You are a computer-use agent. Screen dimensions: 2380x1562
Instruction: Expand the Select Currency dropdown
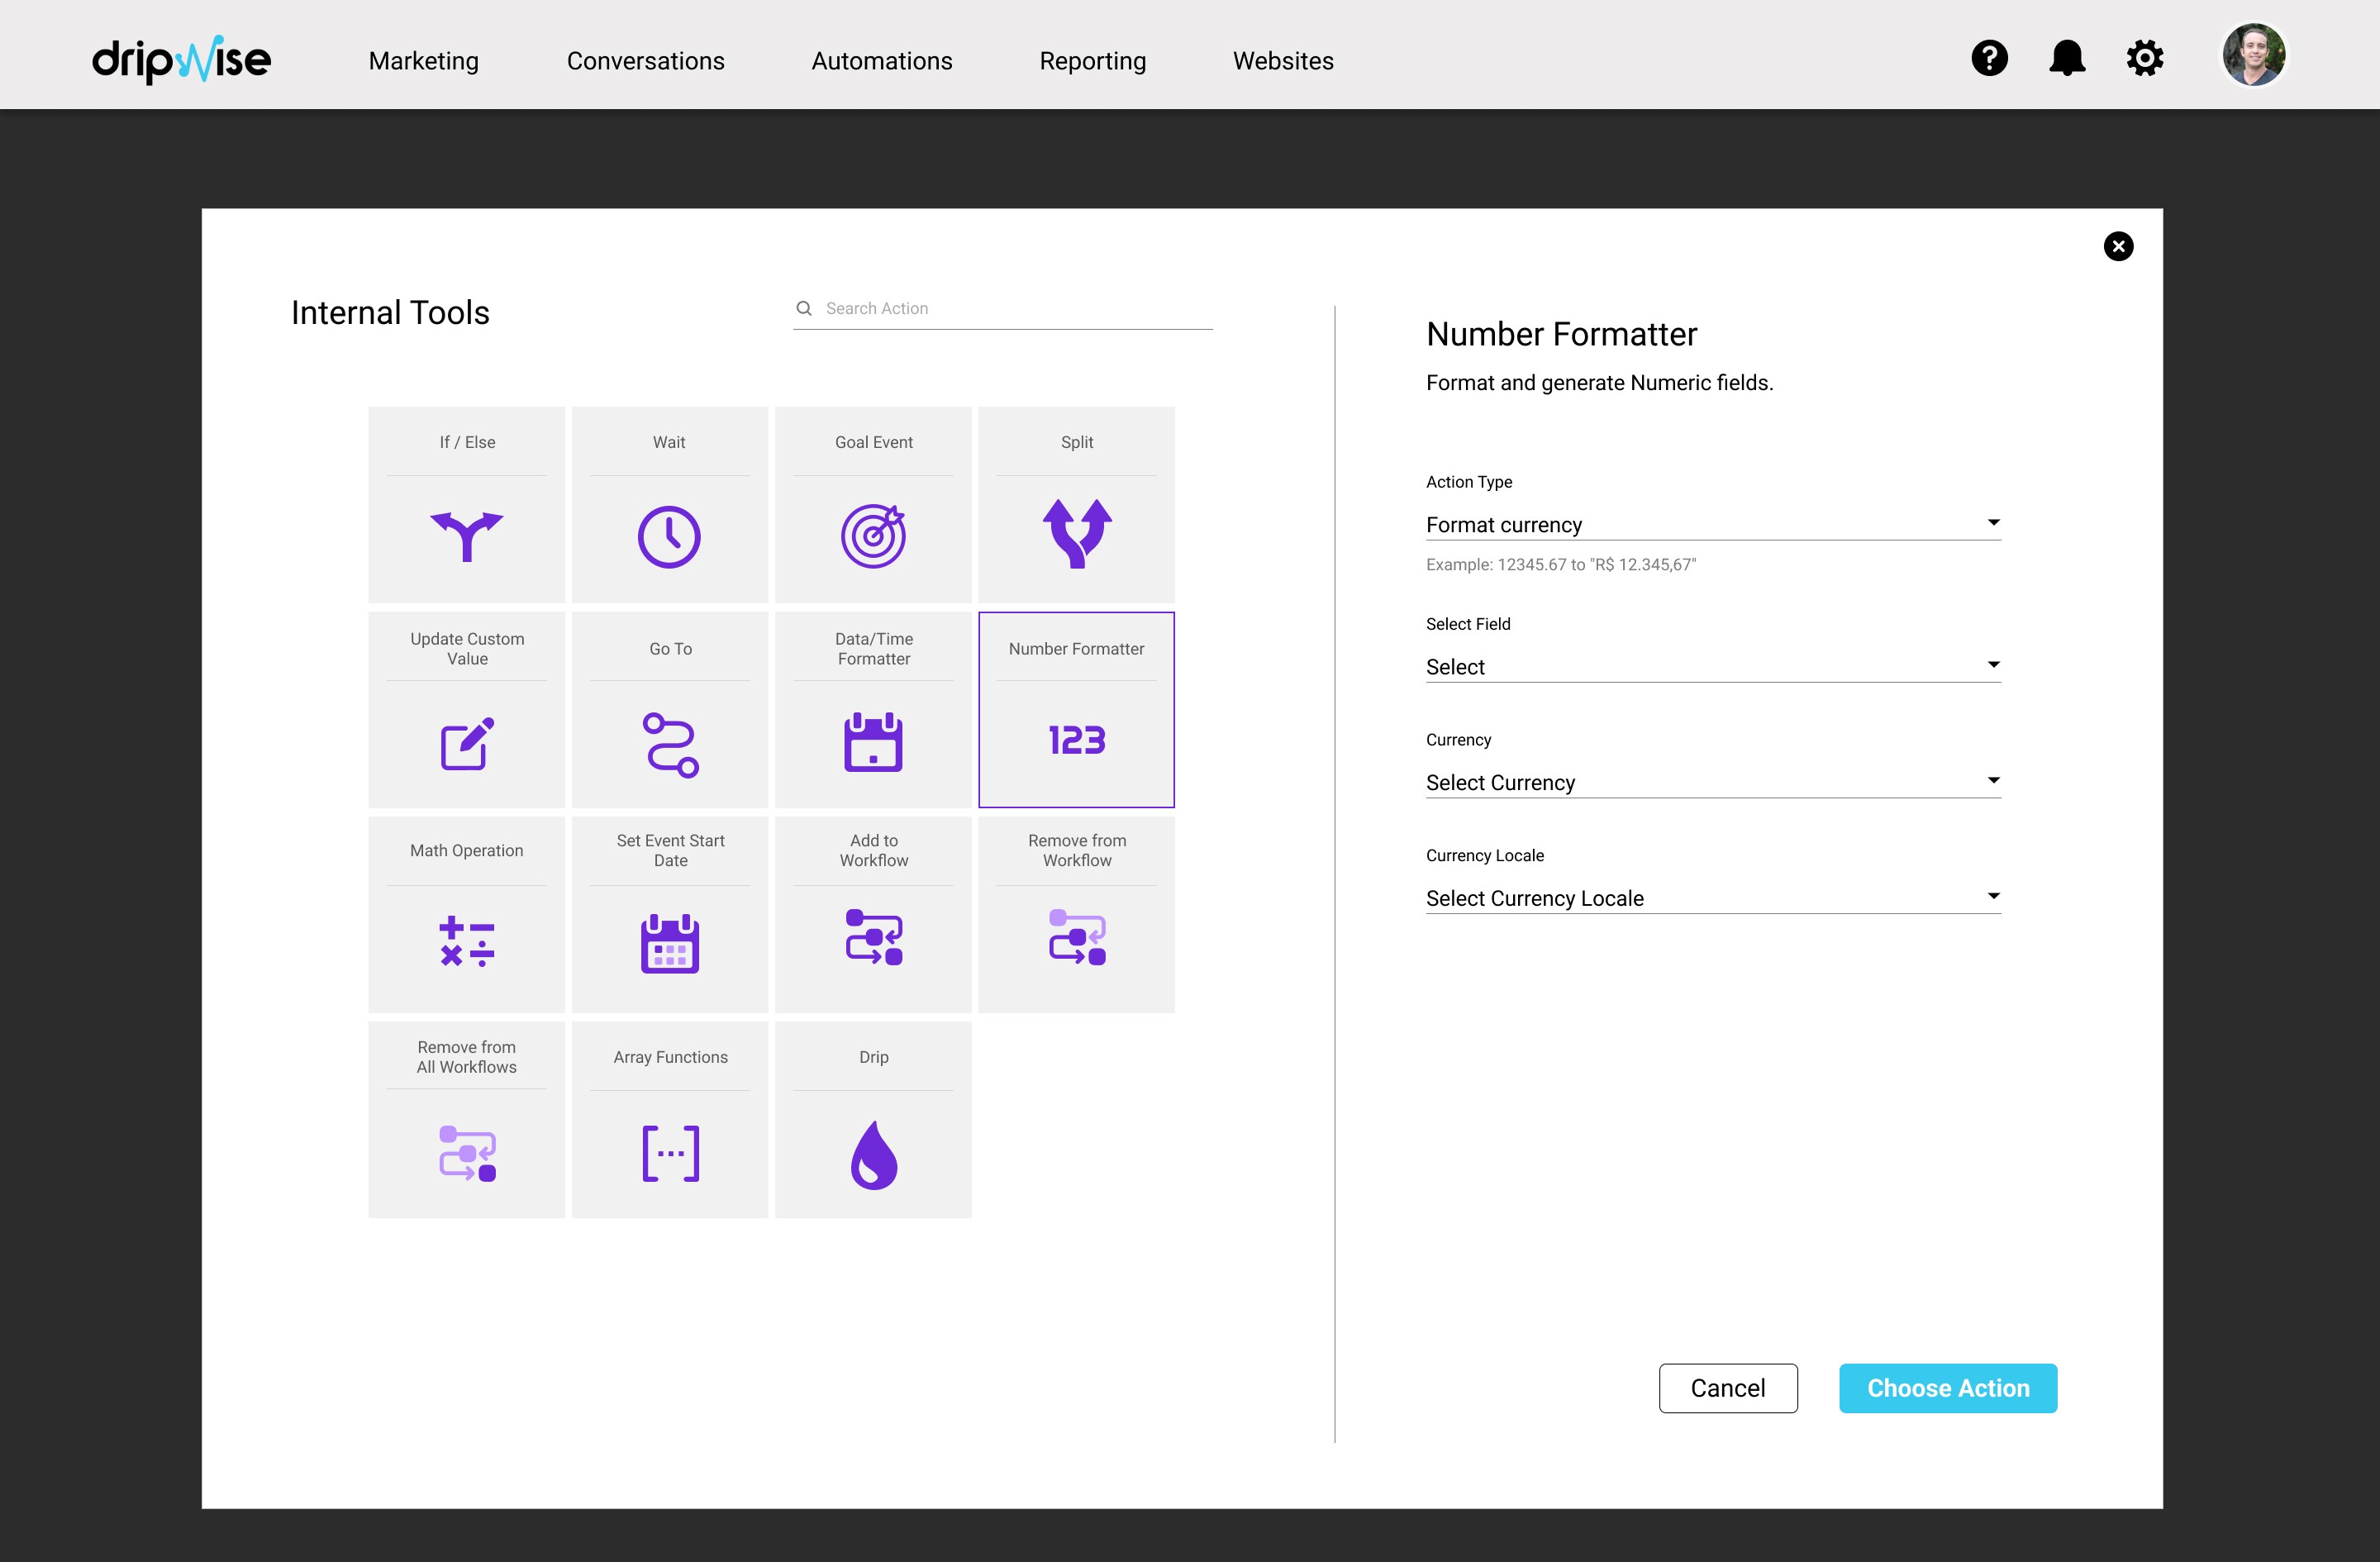[1712, 782]
